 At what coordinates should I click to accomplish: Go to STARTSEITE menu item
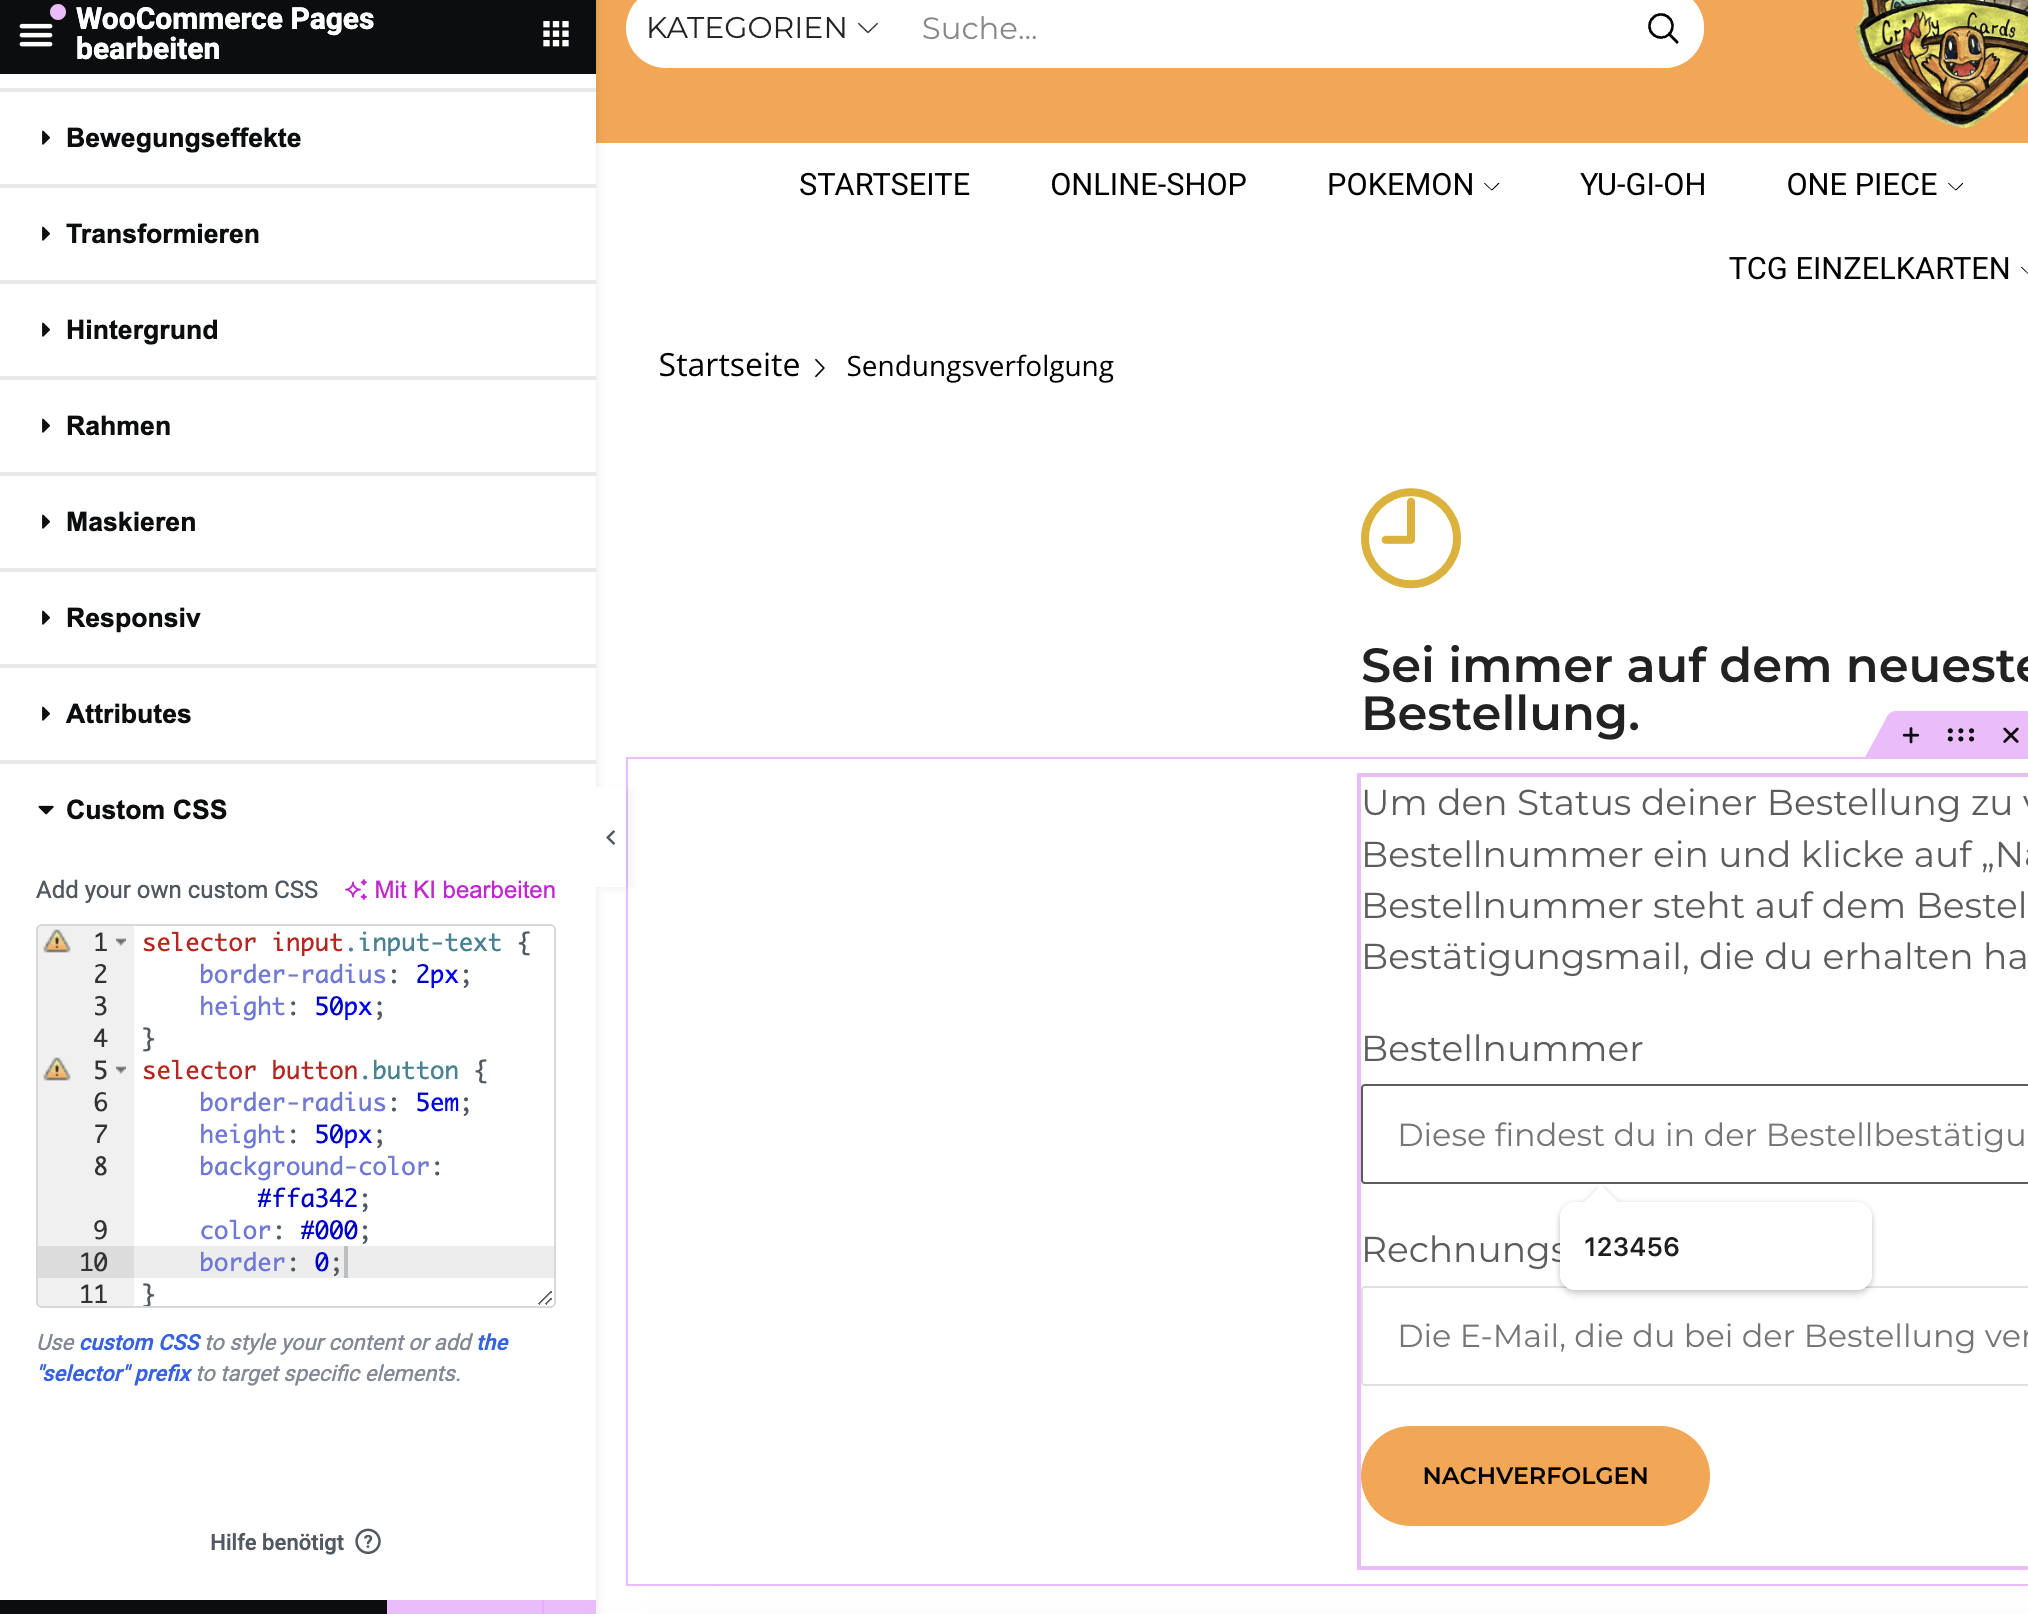click(x=884, y=185)
